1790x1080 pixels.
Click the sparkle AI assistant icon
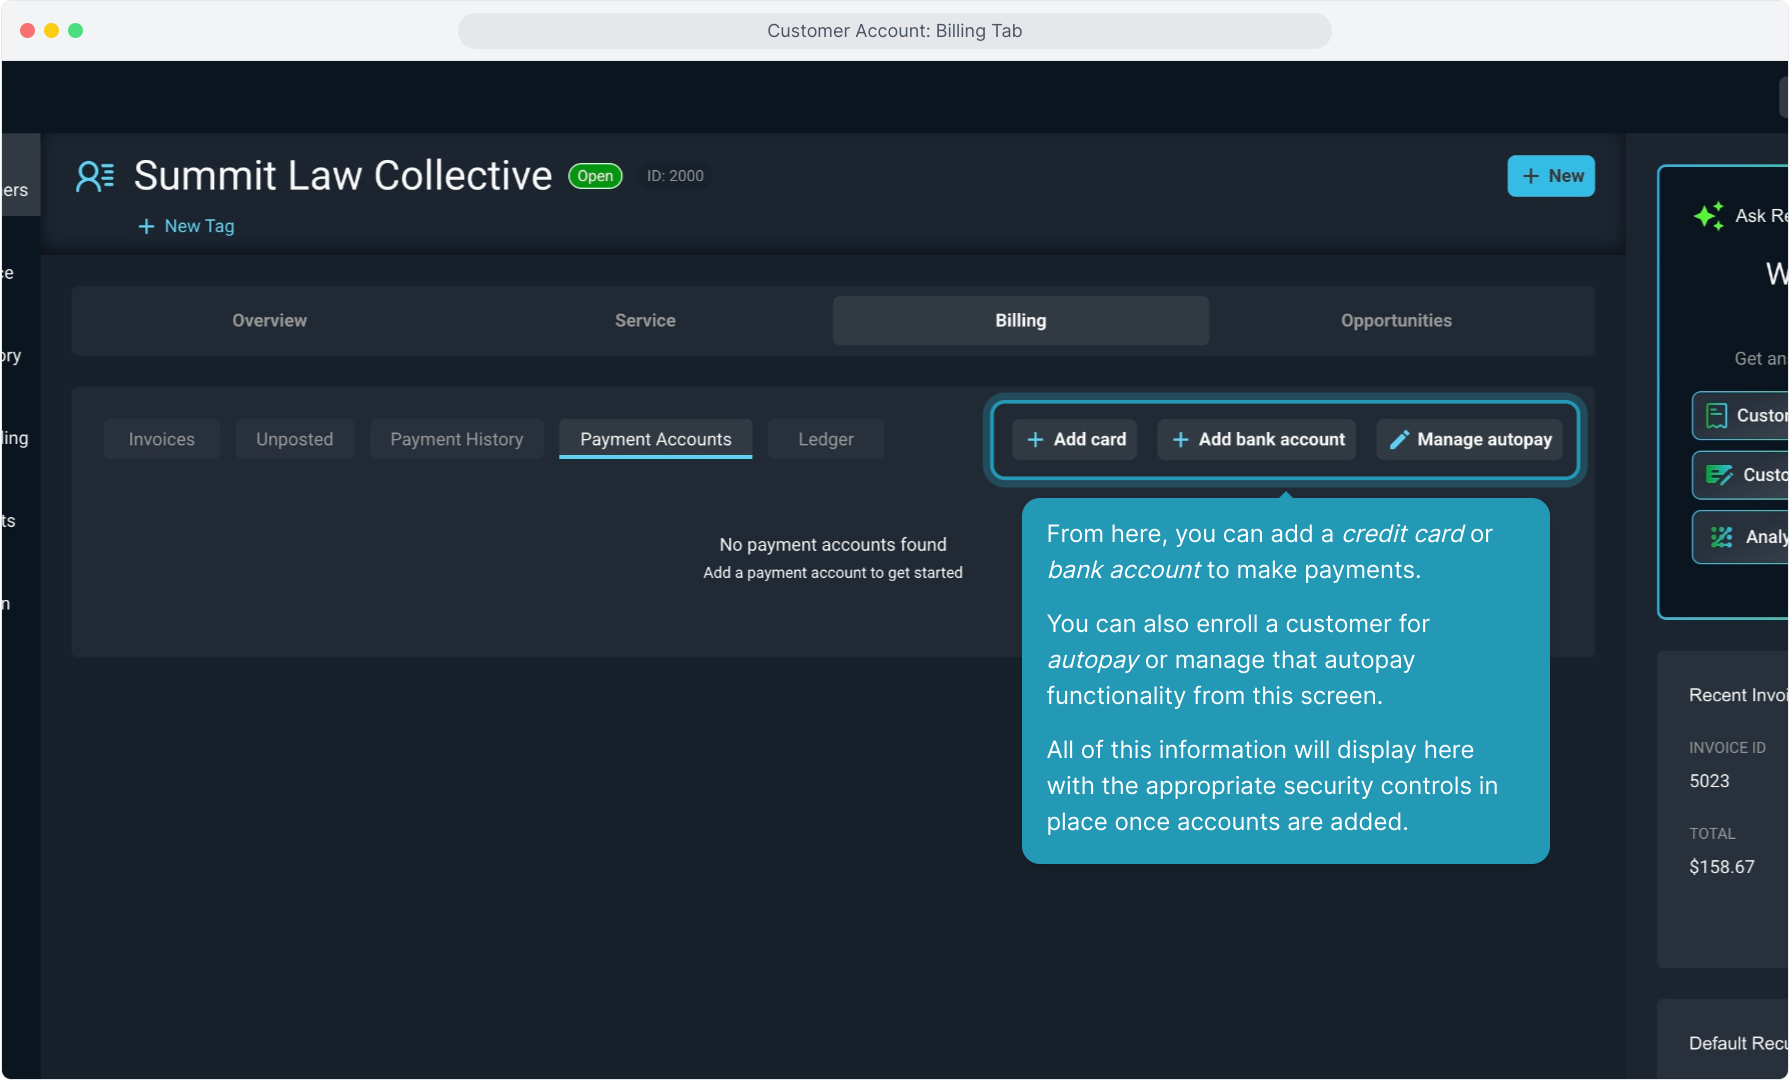1708,216
